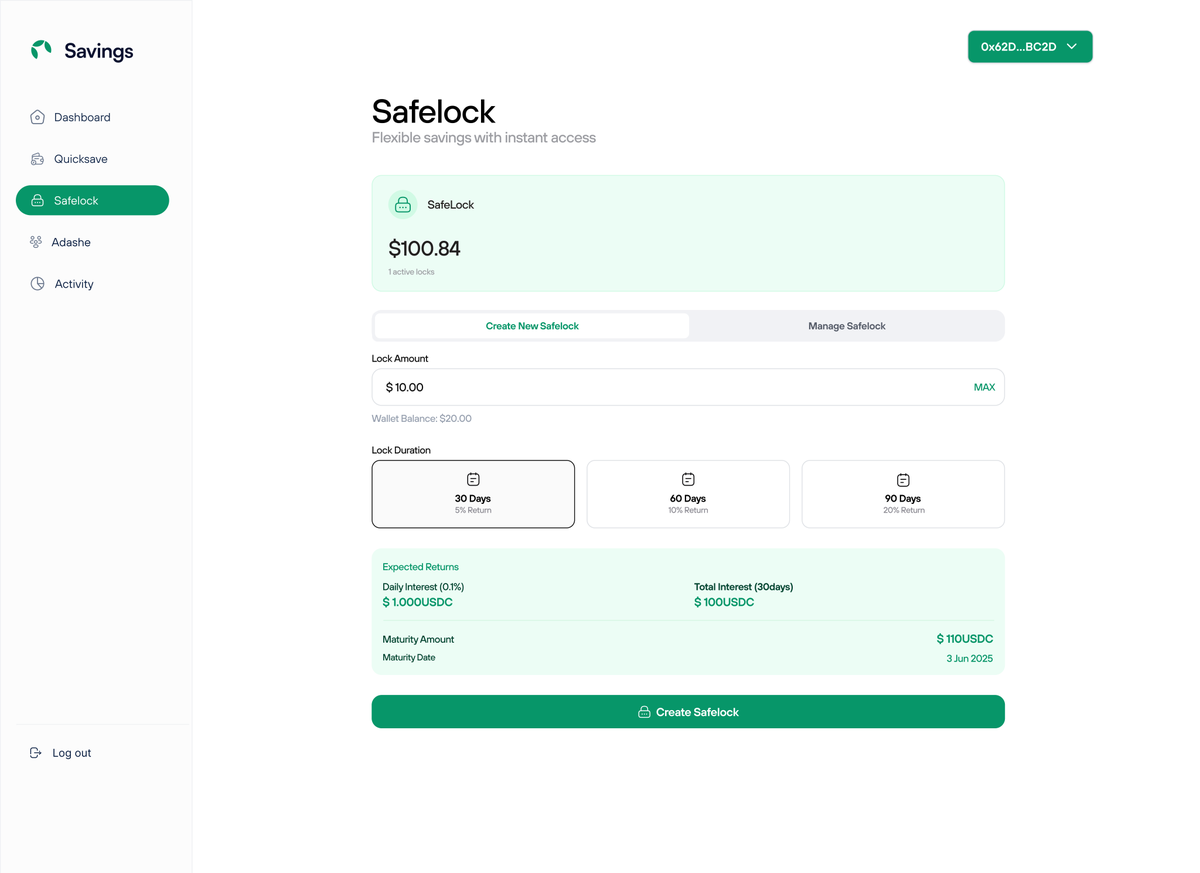Click the Lock Amount input field
The image size is (1200, 873).
point(688,387)
